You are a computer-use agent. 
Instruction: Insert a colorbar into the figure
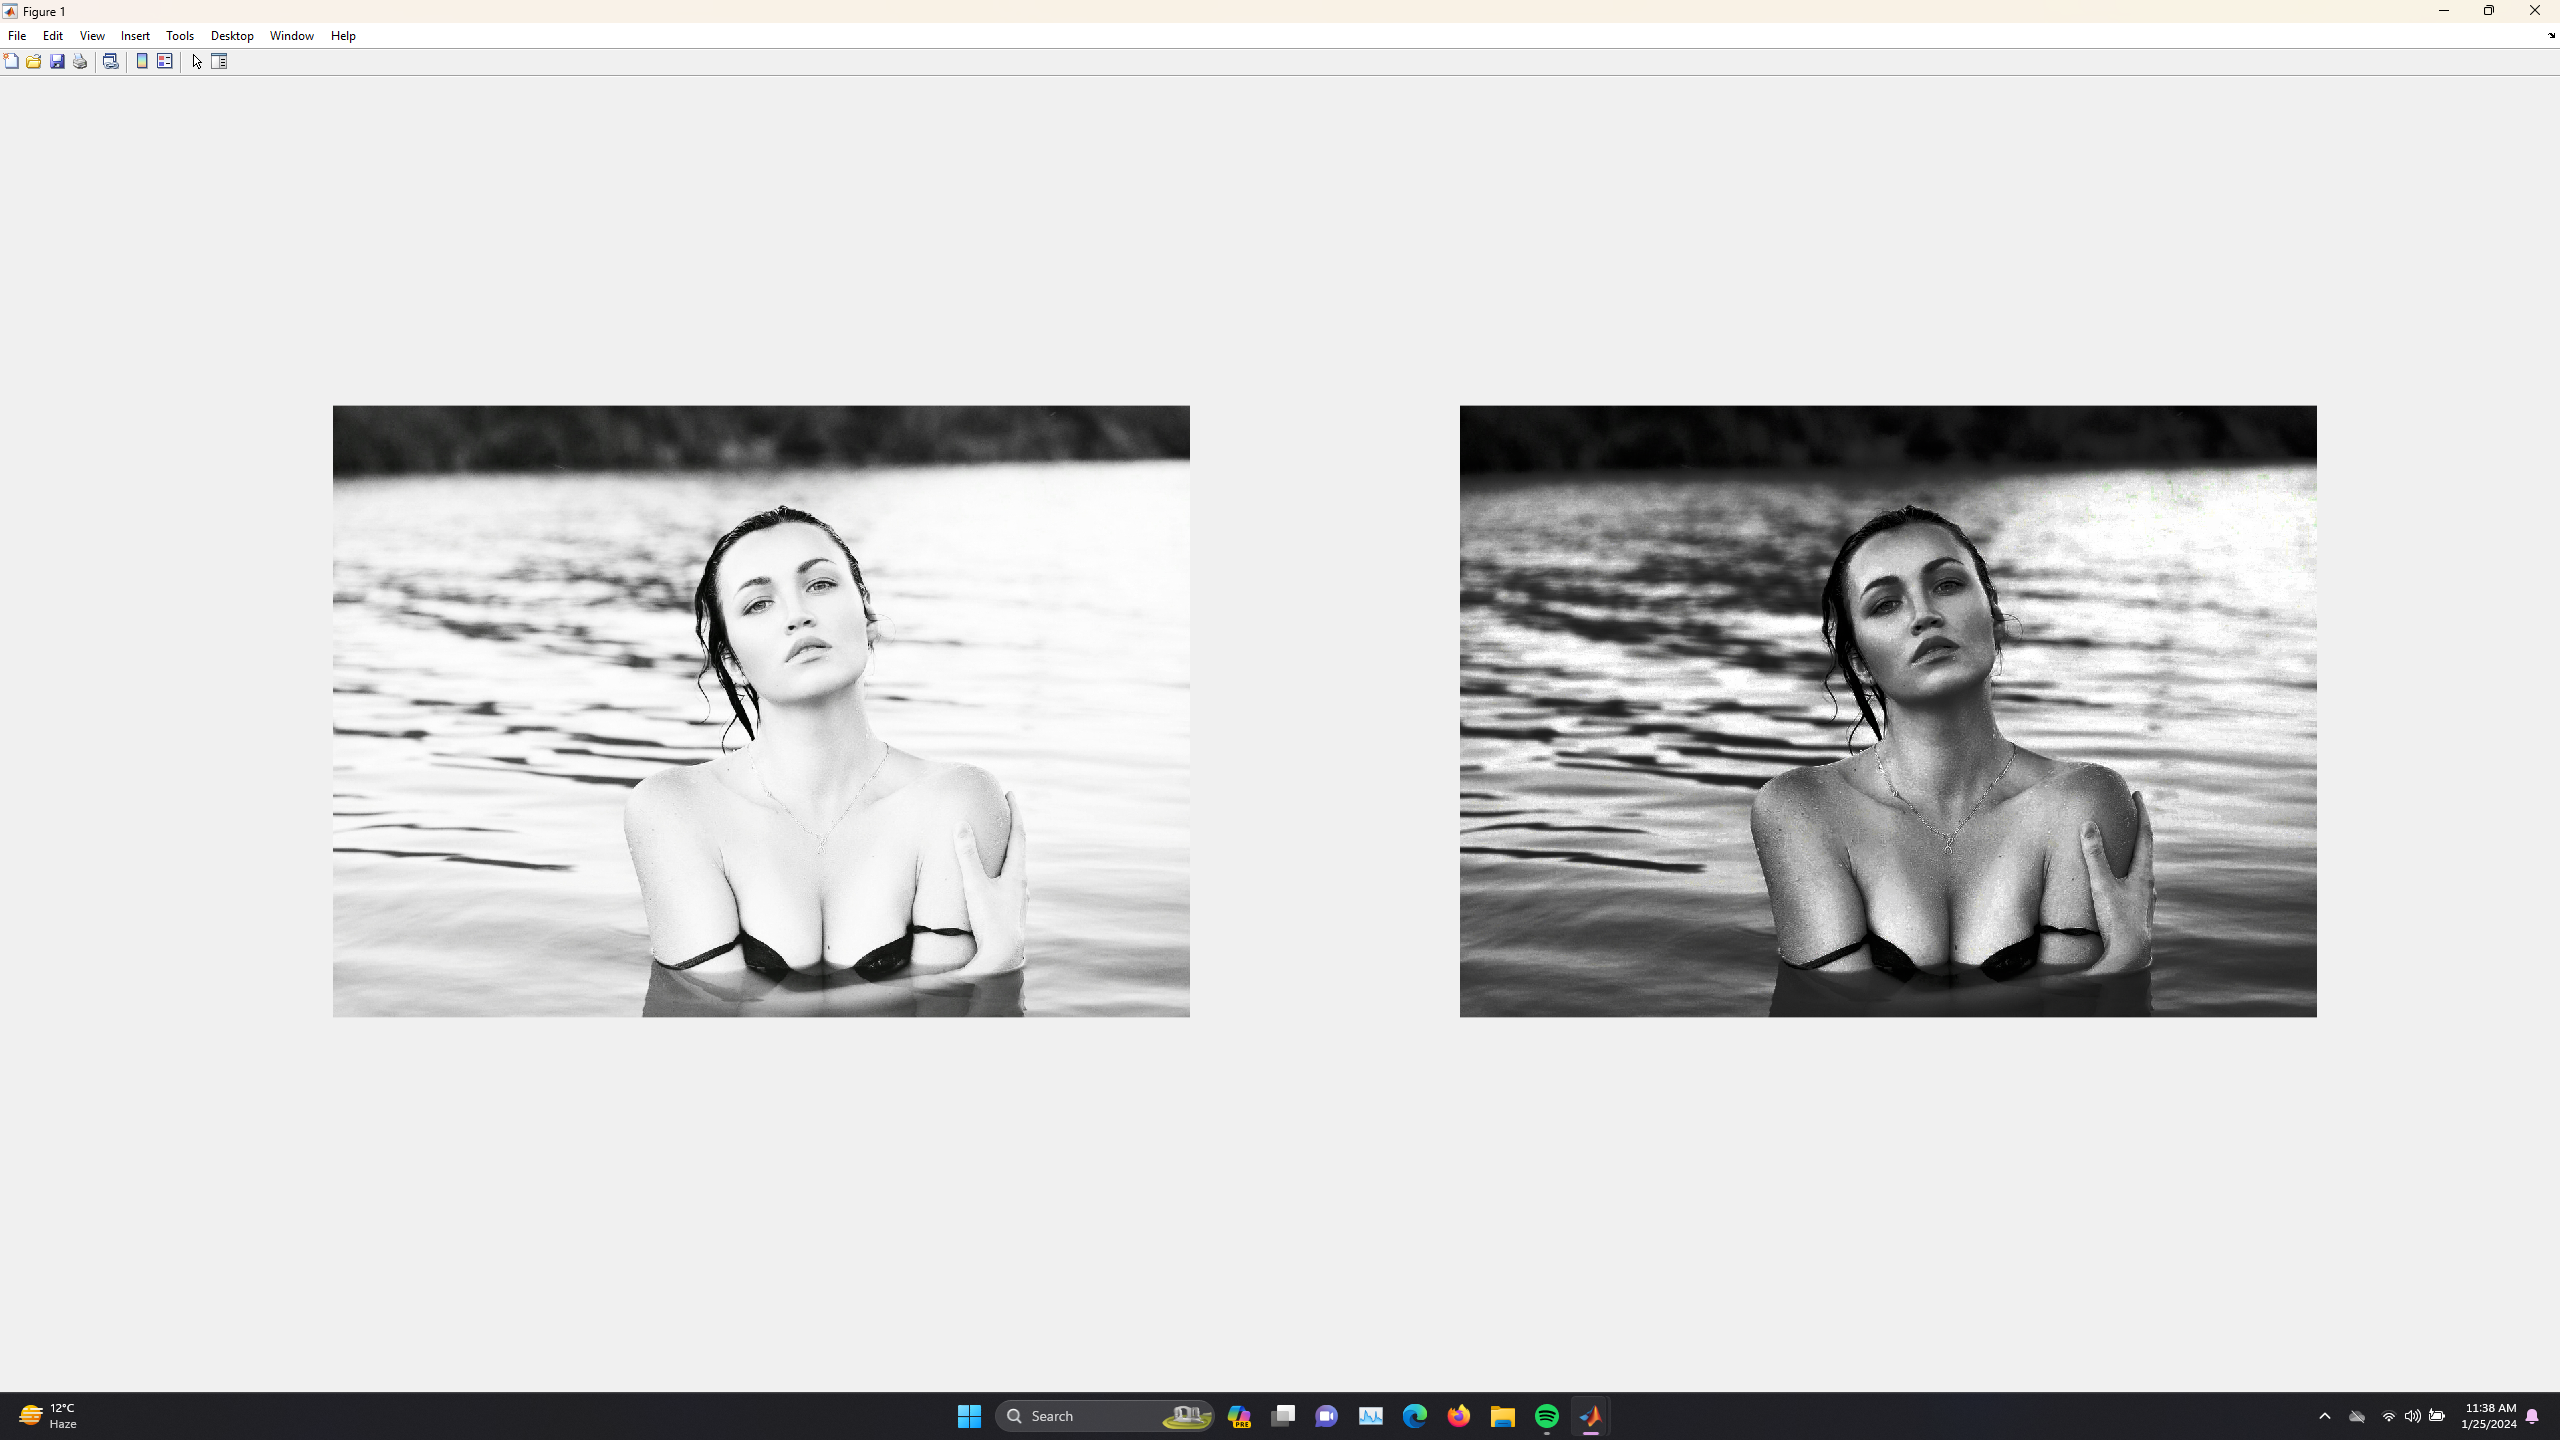click(141, 61)
